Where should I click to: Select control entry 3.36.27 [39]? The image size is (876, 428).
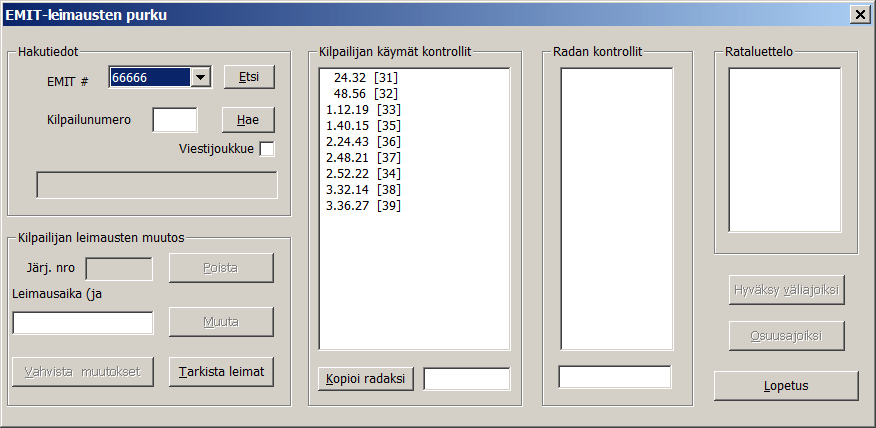coord(364,205)
